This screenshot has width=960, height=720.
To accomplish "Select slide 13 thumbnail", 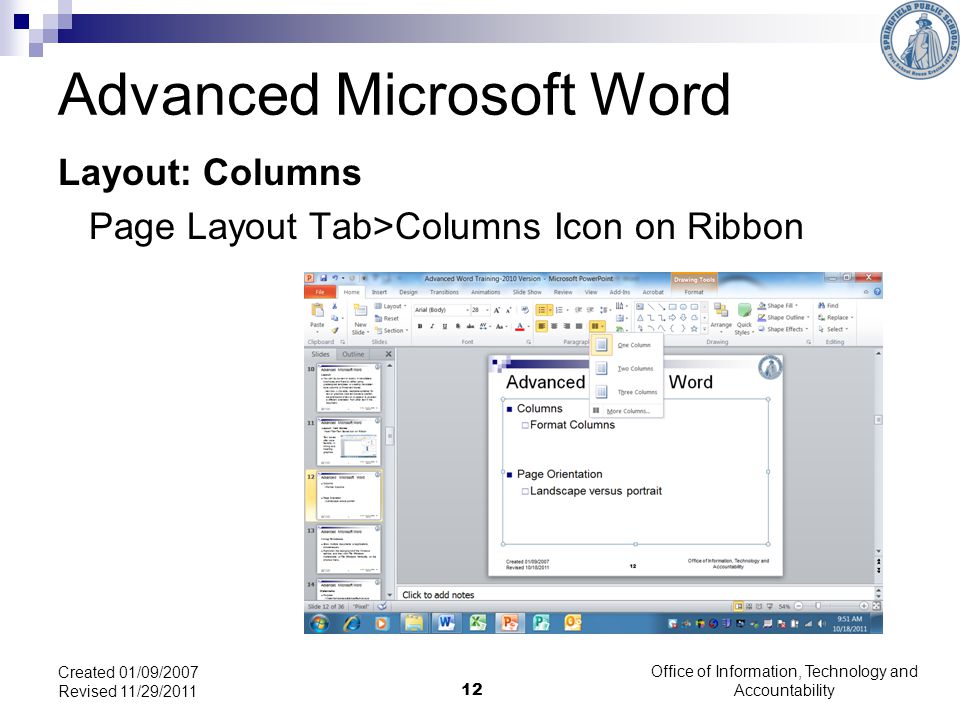I will [x=348, y=549].
